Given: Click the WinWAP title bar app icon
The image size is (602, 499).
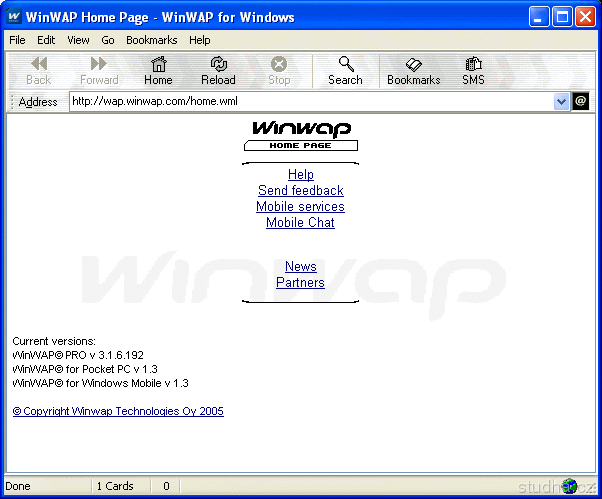Looking at the screenshot, I should (x=14, y=17).
